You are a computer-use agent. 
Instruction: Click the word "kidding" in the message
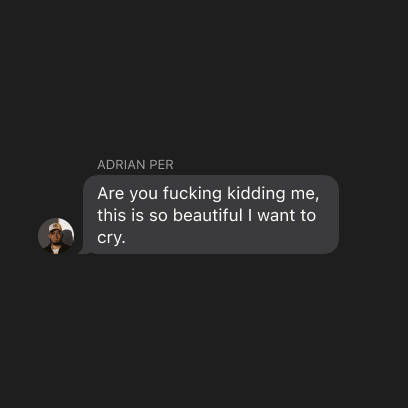(256, 193)
